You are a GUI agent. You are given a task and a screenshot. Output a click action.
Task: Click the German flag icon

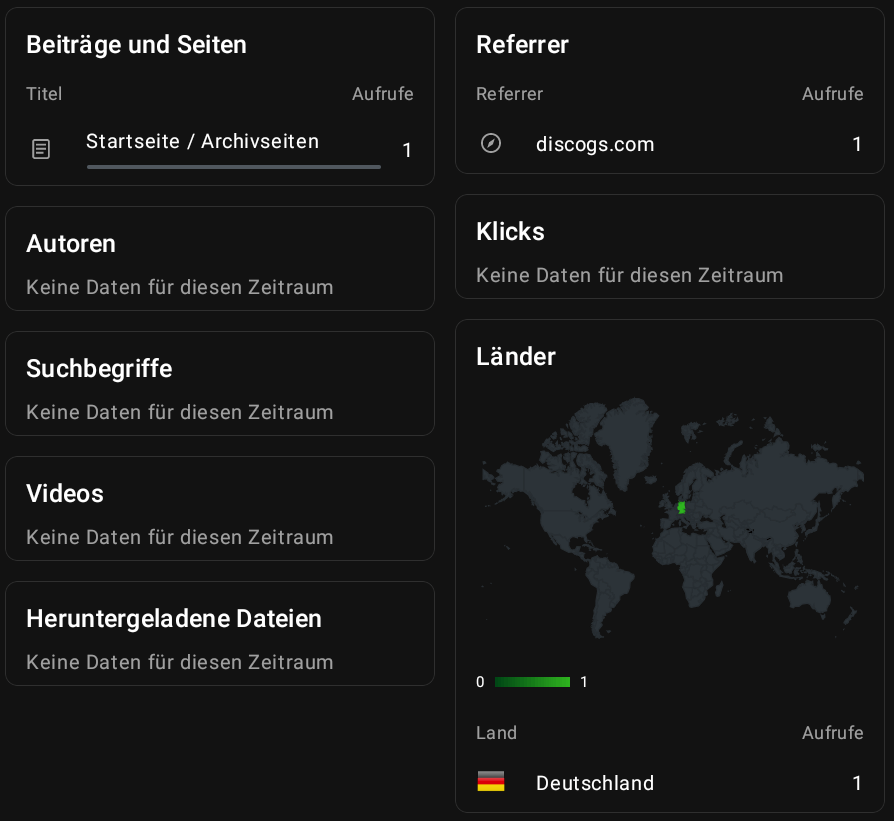tap(491, 782)
